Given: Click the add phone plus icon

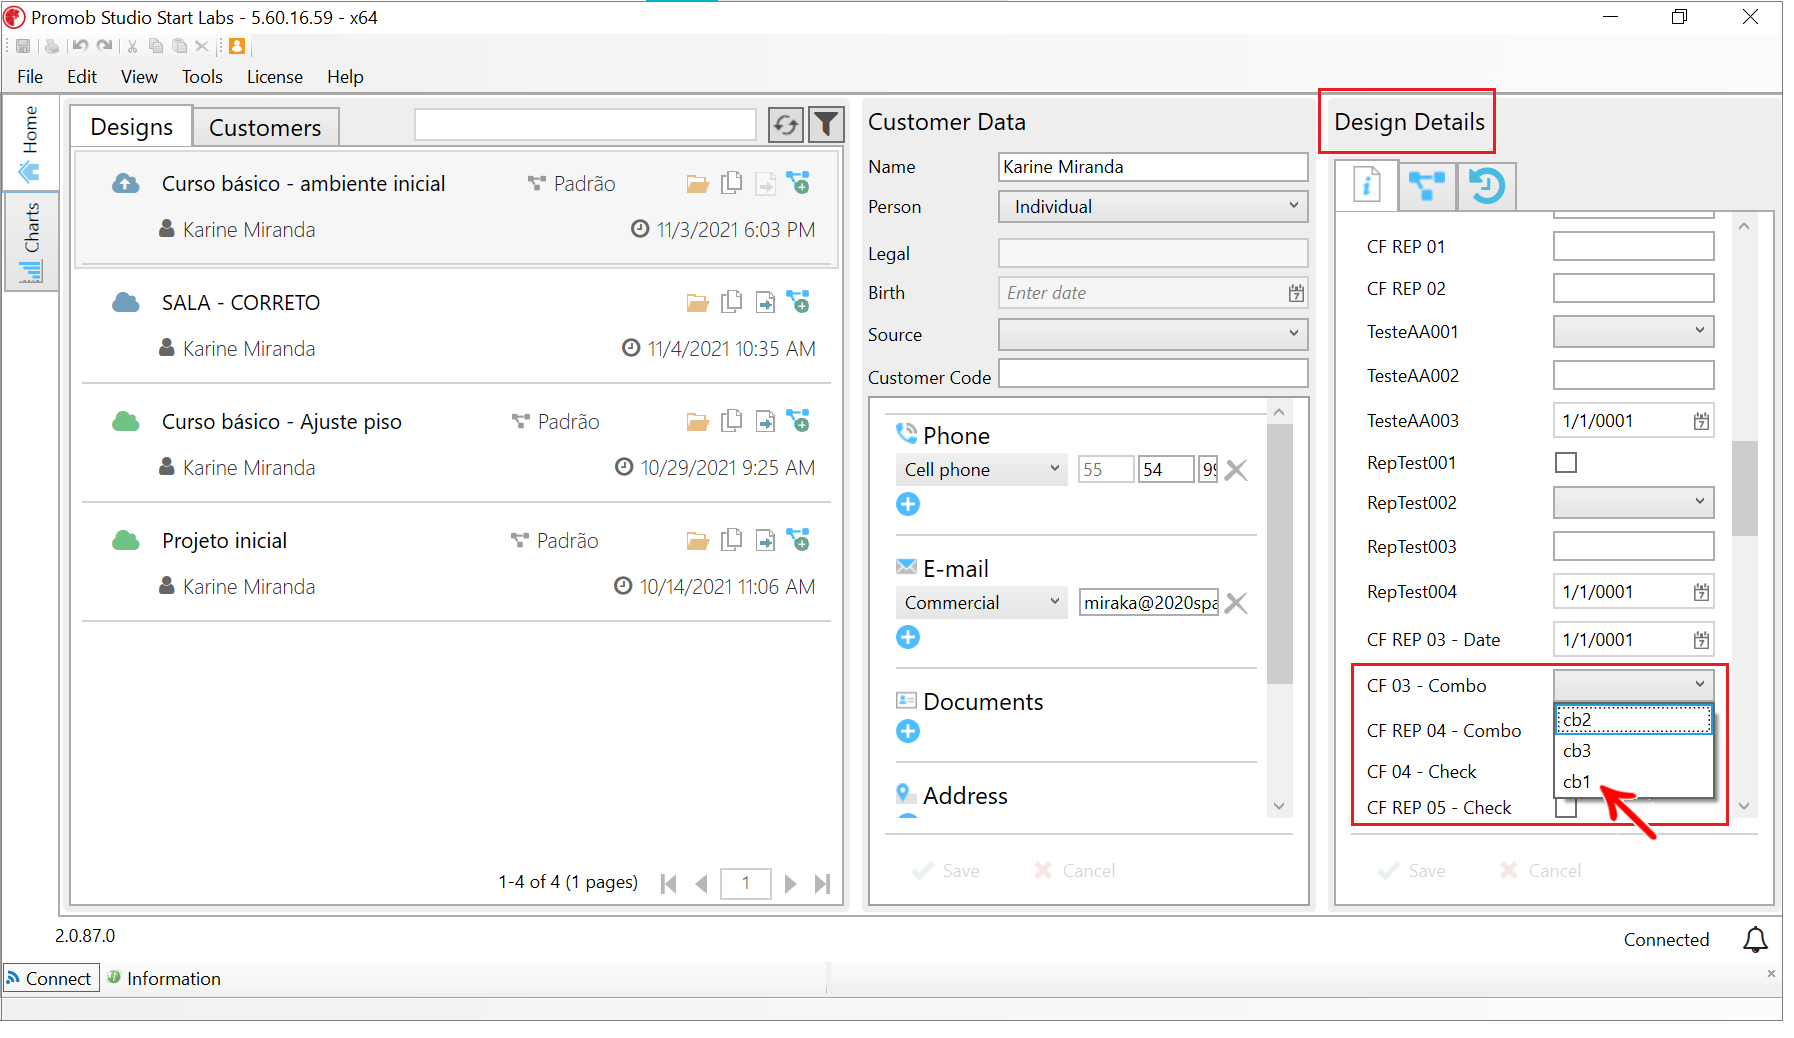Looking at the screenshot, I should [x=908, y=504].
